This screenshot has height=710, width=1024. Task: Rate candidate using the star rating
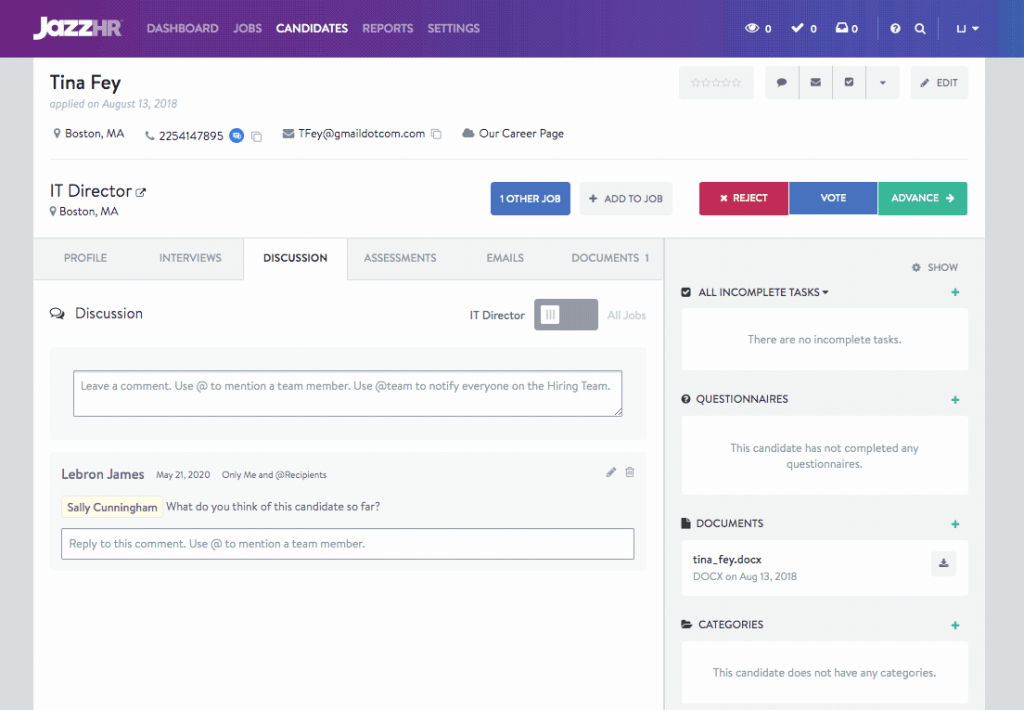click(x=716, y=83)
